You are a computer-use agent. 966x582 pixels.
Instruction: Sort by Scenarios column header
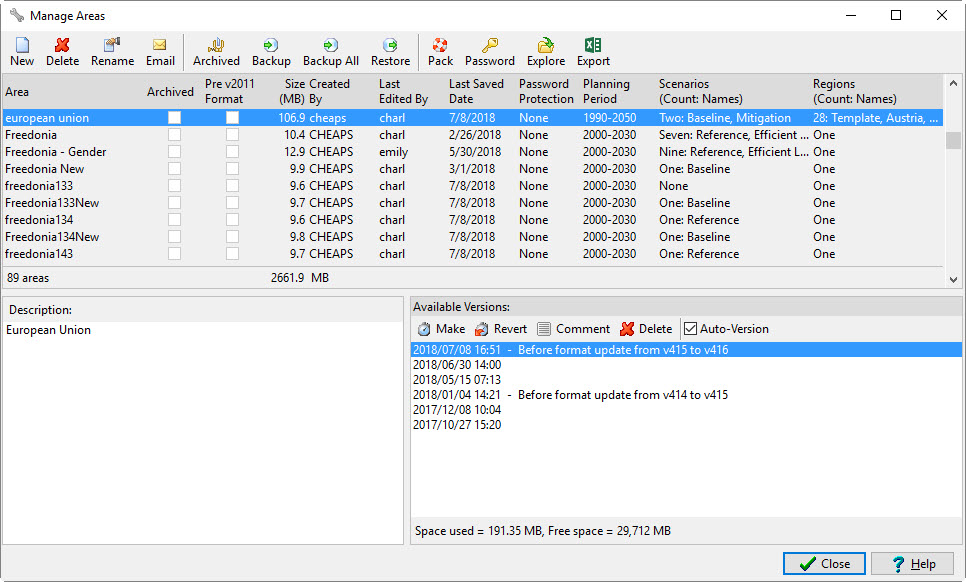click(700, 91)
